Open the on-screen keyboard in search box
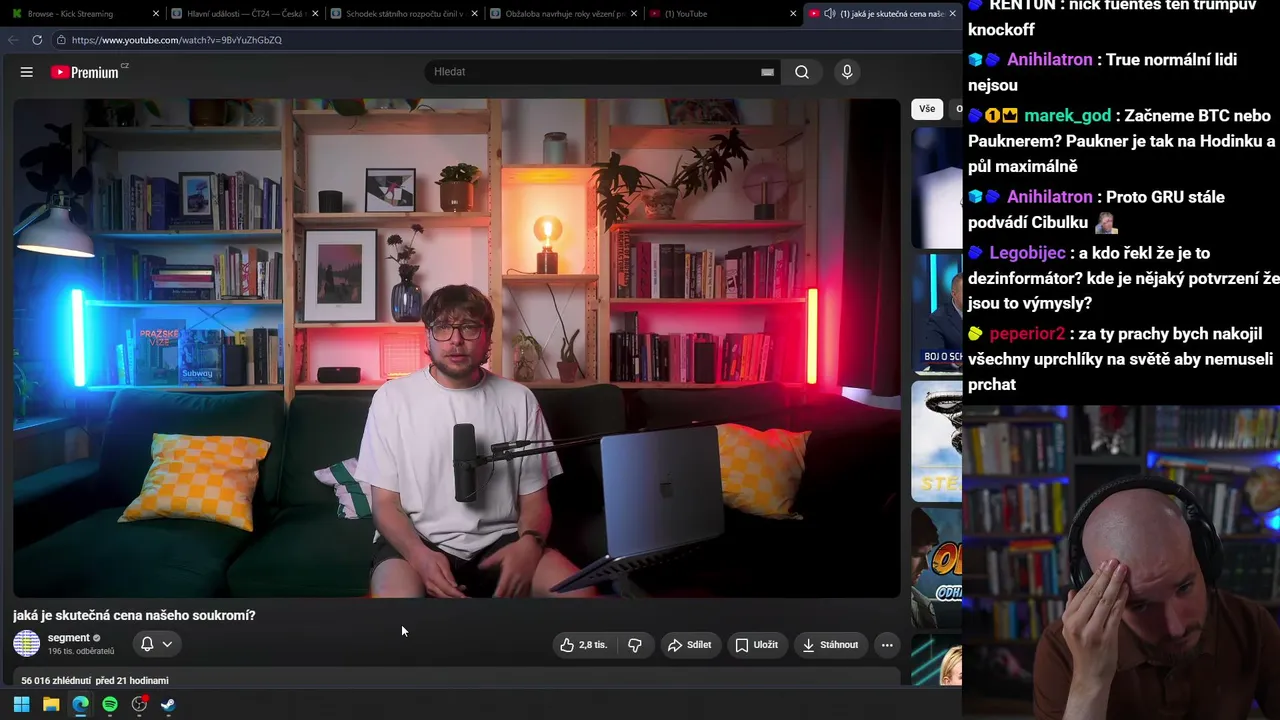The image size is (1280, 720). [x=767, y=72]
